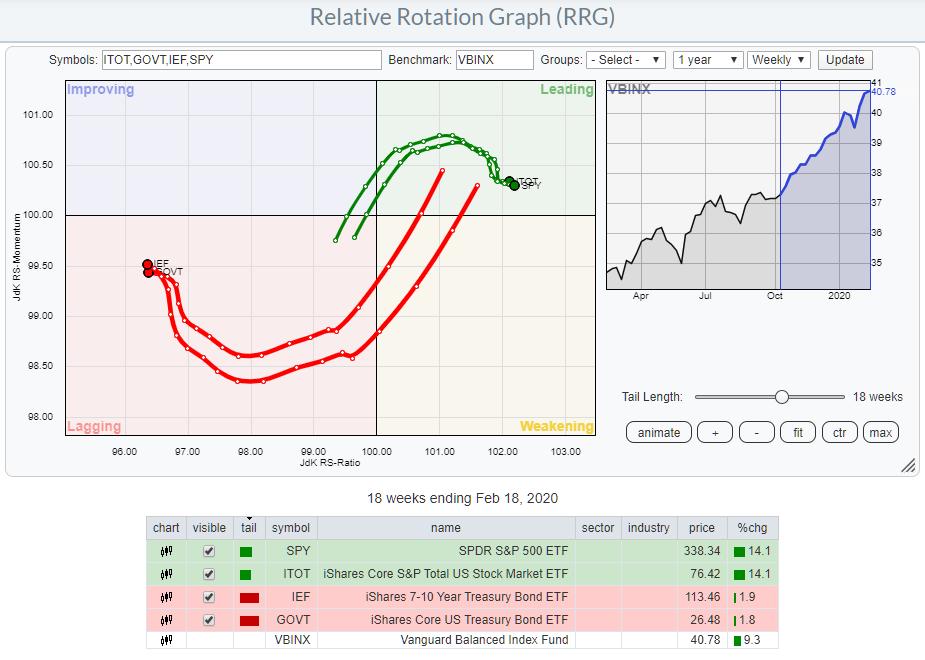Click the Benchmark input field
Screen dimensions: 925x660
(x=494, y=60)
